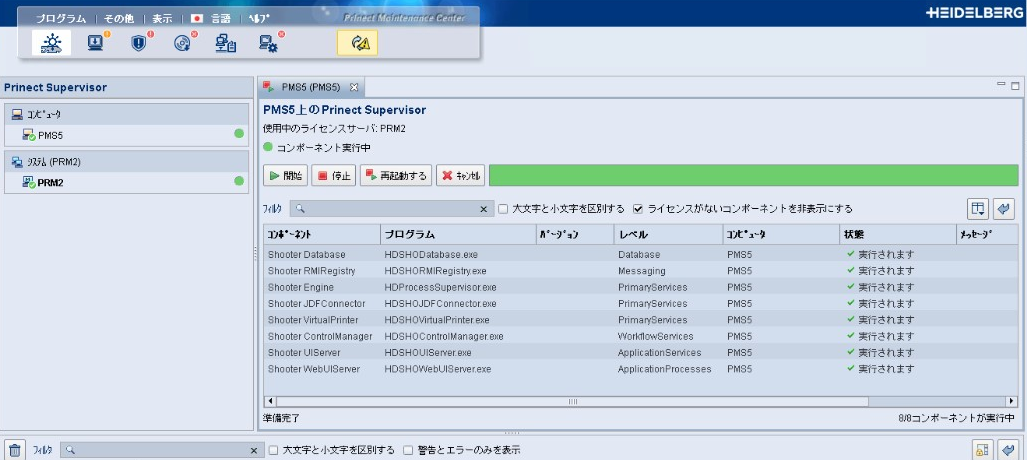Screen dimensions: 1027x460
Task: Select the Shooter VirtualPrinter row
Action: tap(641, 320)
